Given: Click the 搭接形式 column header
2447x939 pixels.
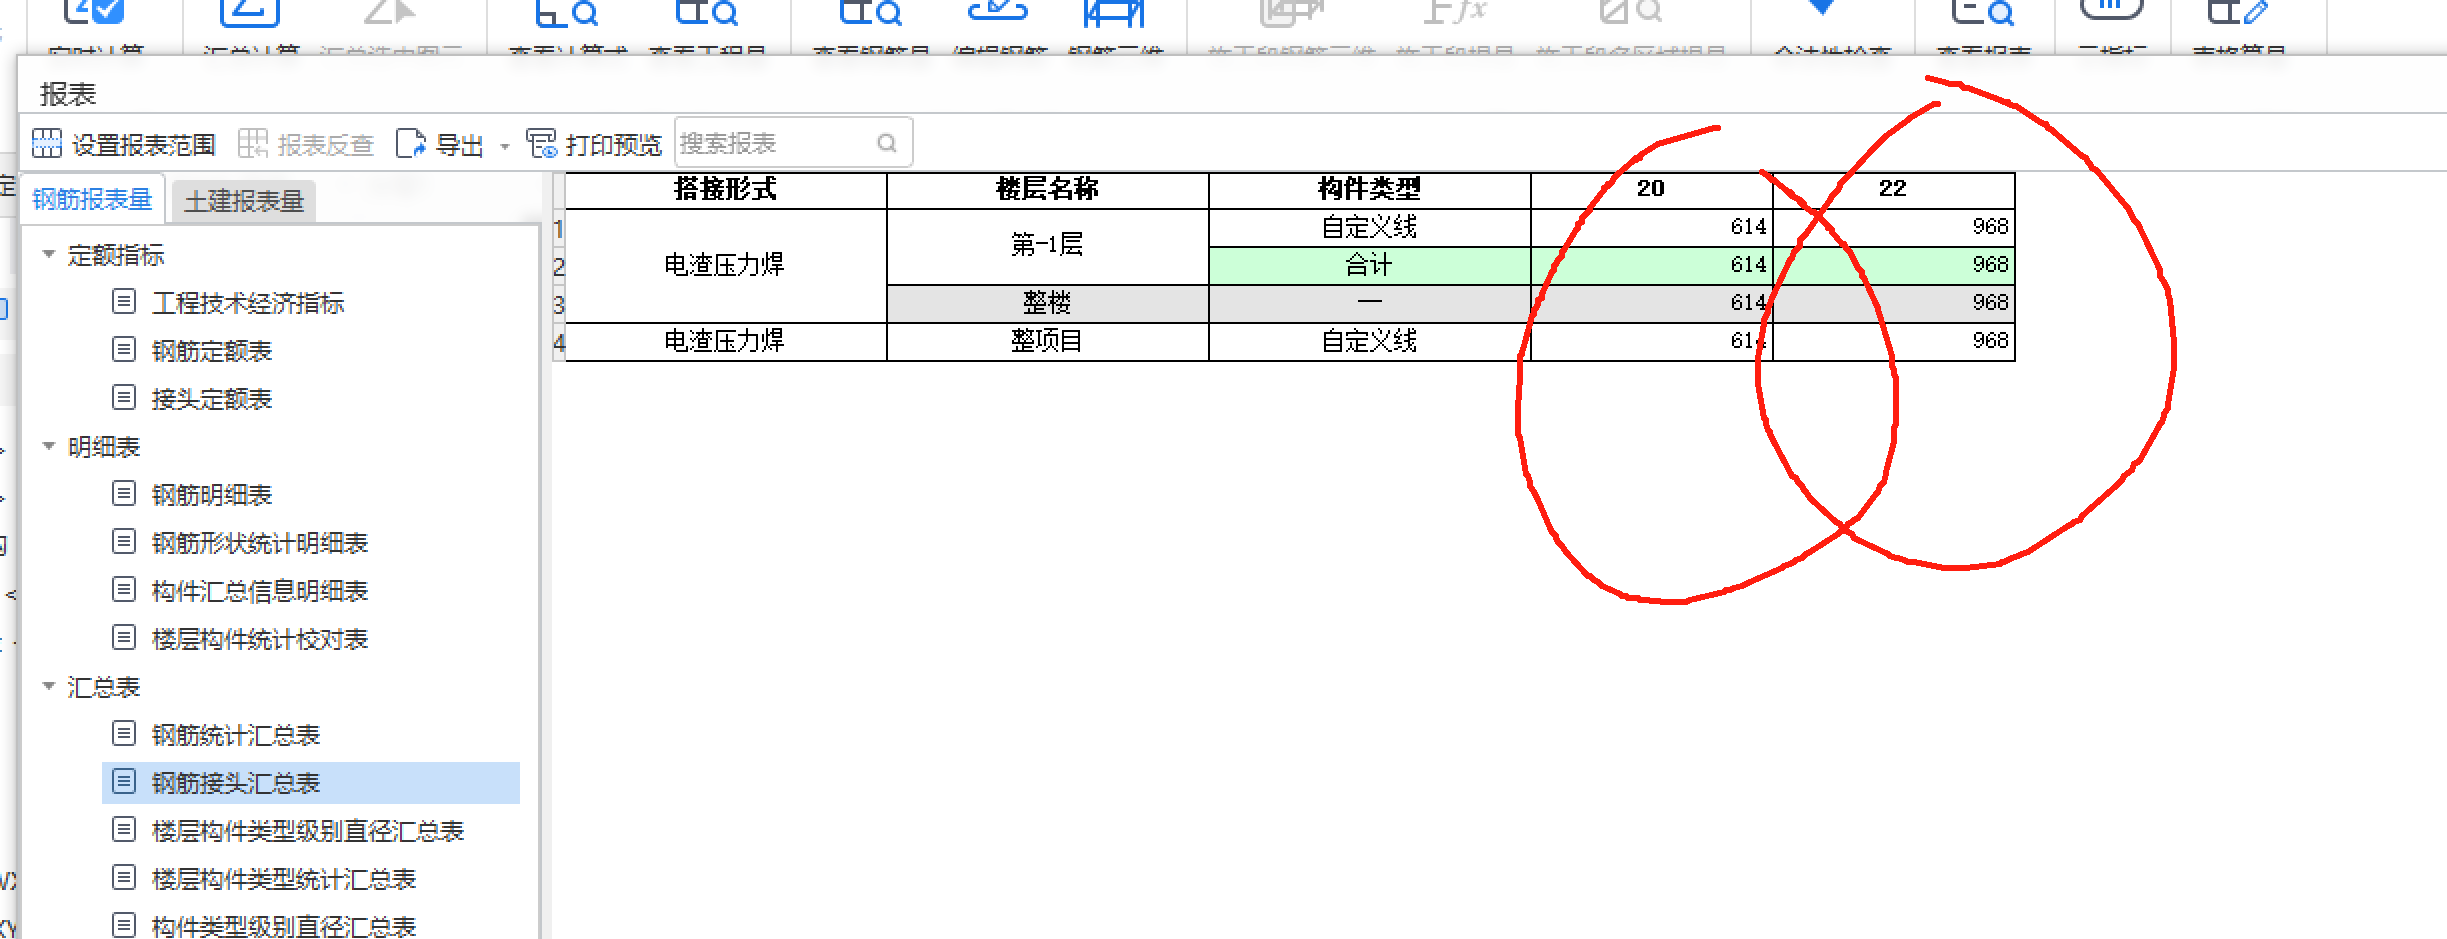Looking at the screenshot, I should tap(726, 190).
